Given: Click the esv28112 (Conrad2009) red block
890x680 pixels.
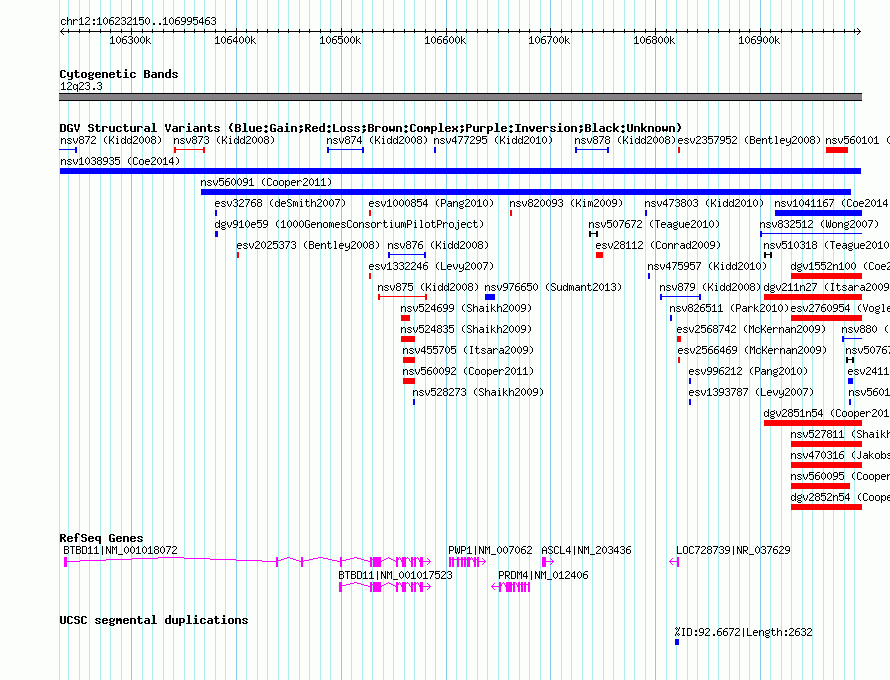Looking at the screenshot, I should coord(599,255).
